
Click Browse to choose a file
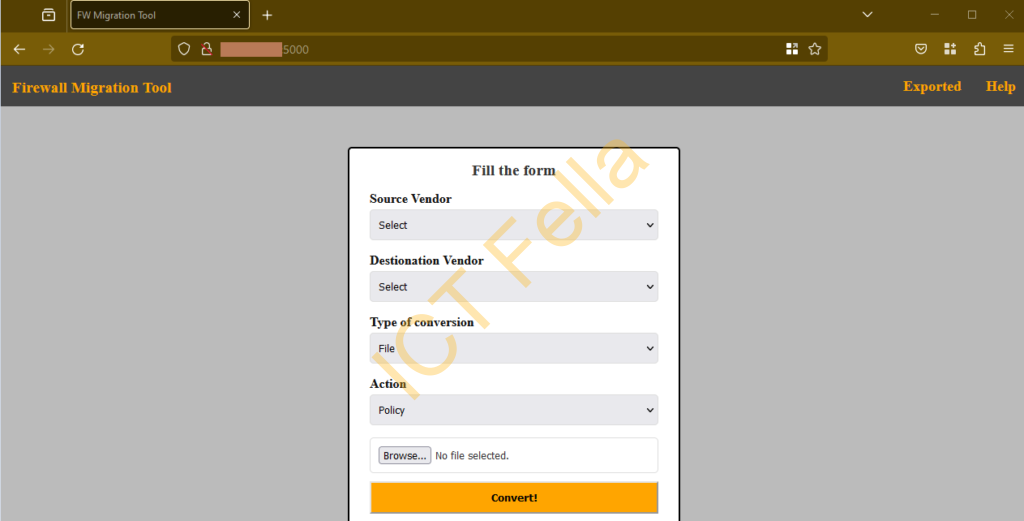click(x=404, y=456)
